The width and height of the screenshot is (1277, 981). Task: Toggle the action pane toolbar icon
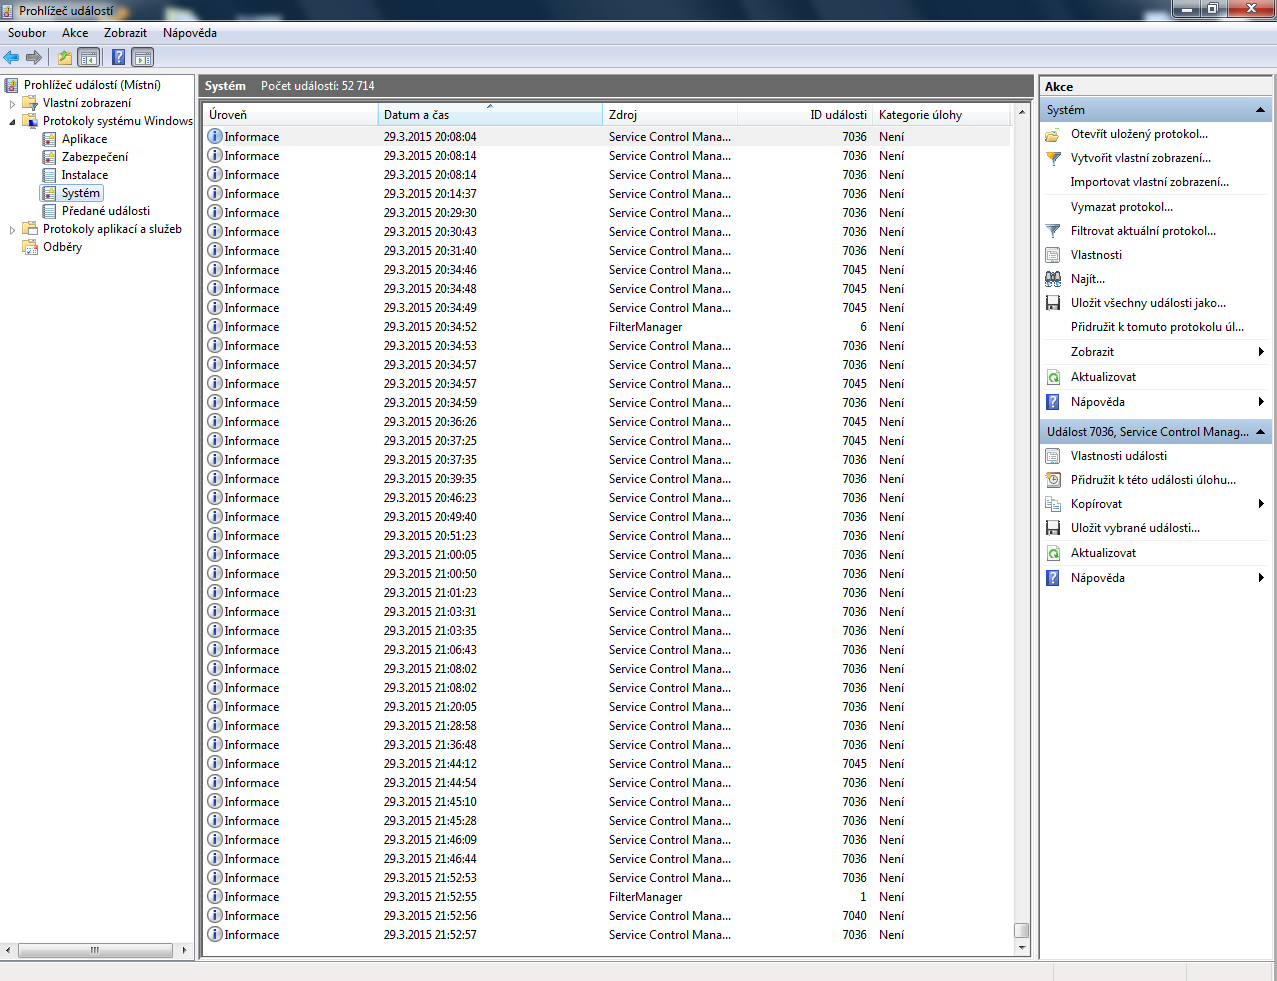pos(143,57)
